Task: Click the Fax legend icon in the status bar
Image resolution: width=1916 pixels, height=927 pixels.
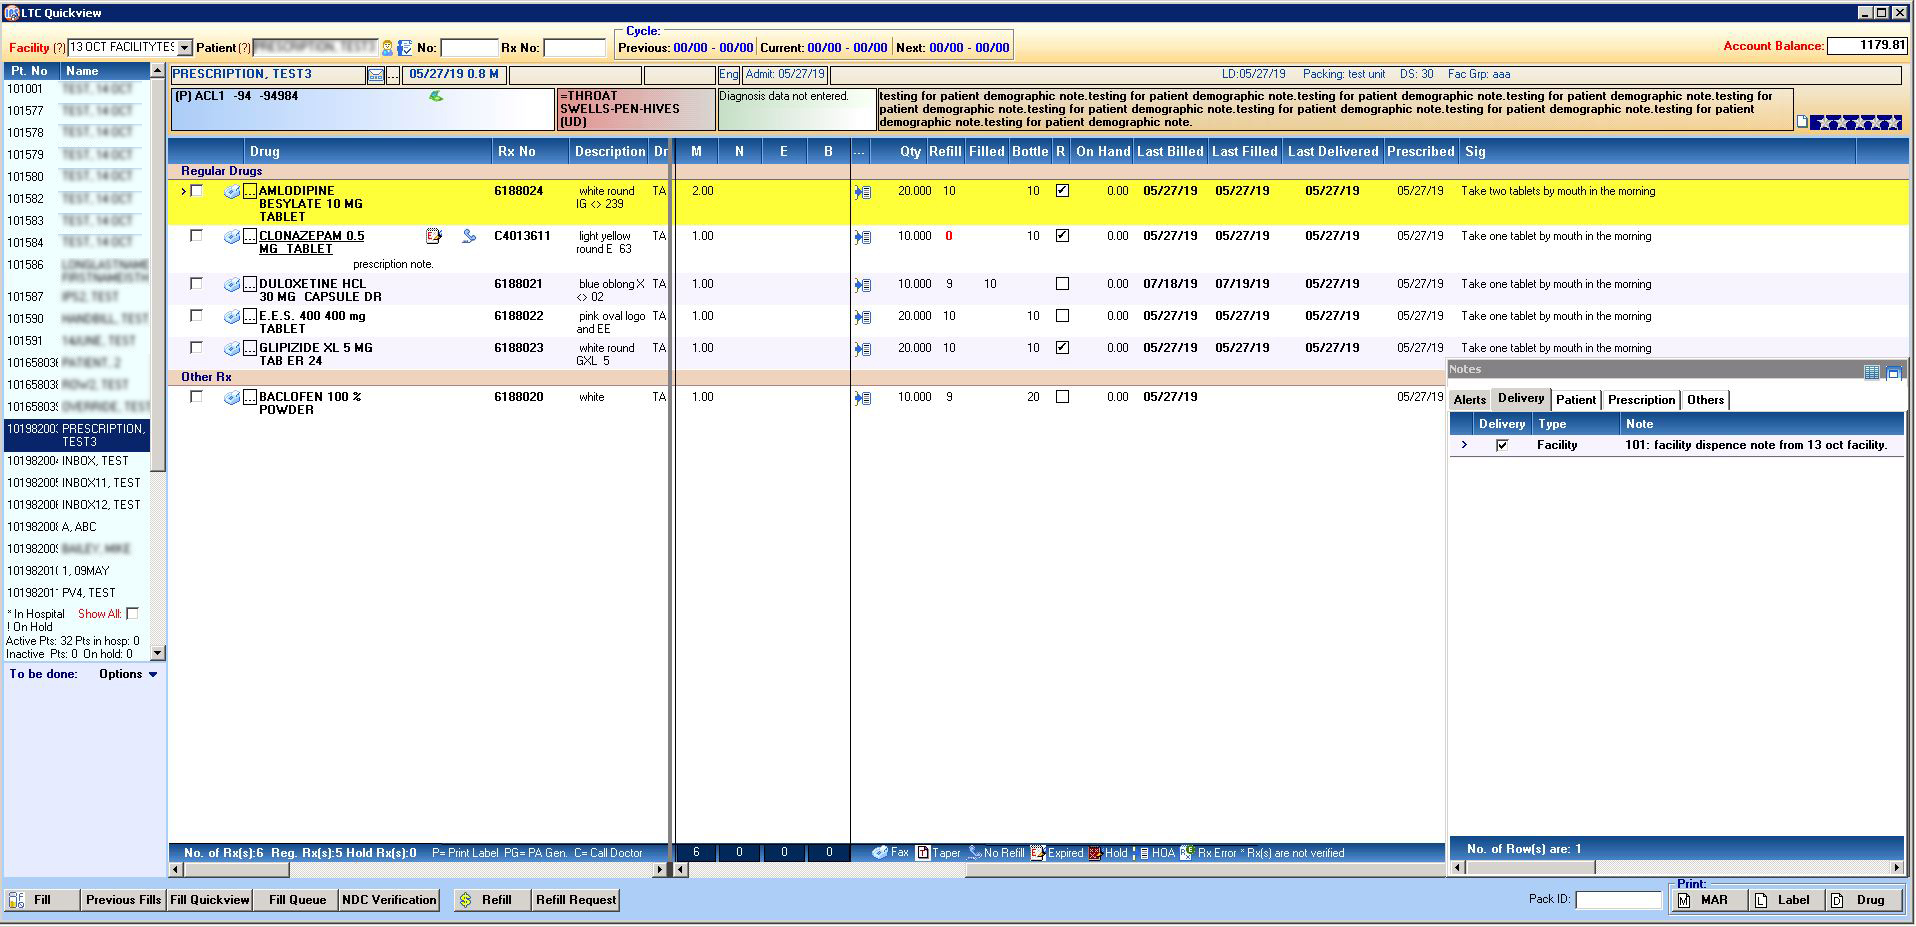Action: (880, 853)
